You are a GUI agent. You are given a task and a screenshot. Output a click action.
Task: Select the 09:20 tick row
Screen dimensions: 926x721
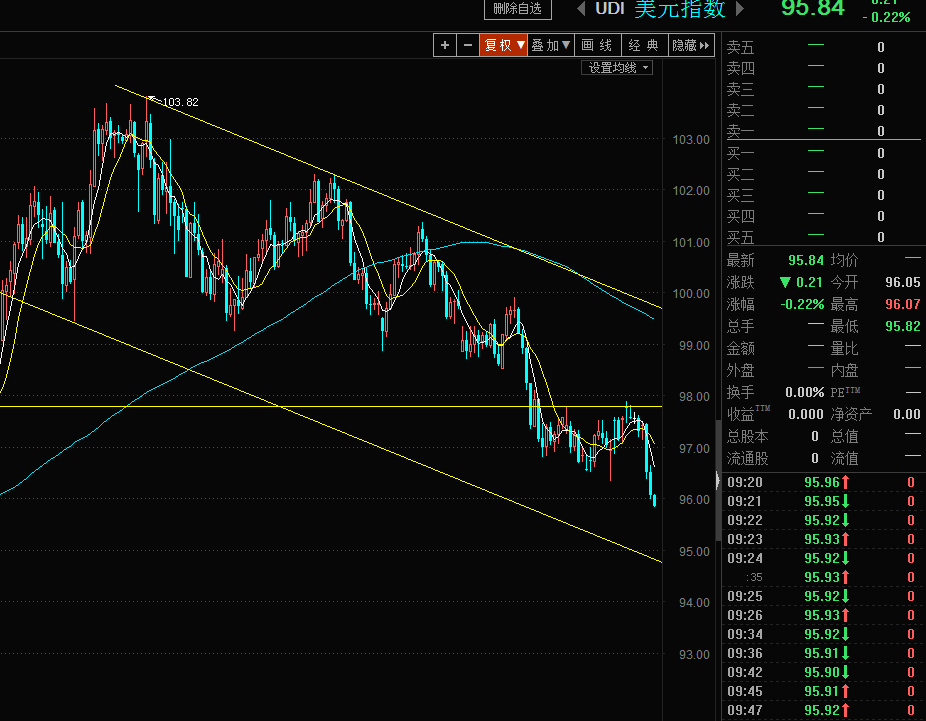821,482
